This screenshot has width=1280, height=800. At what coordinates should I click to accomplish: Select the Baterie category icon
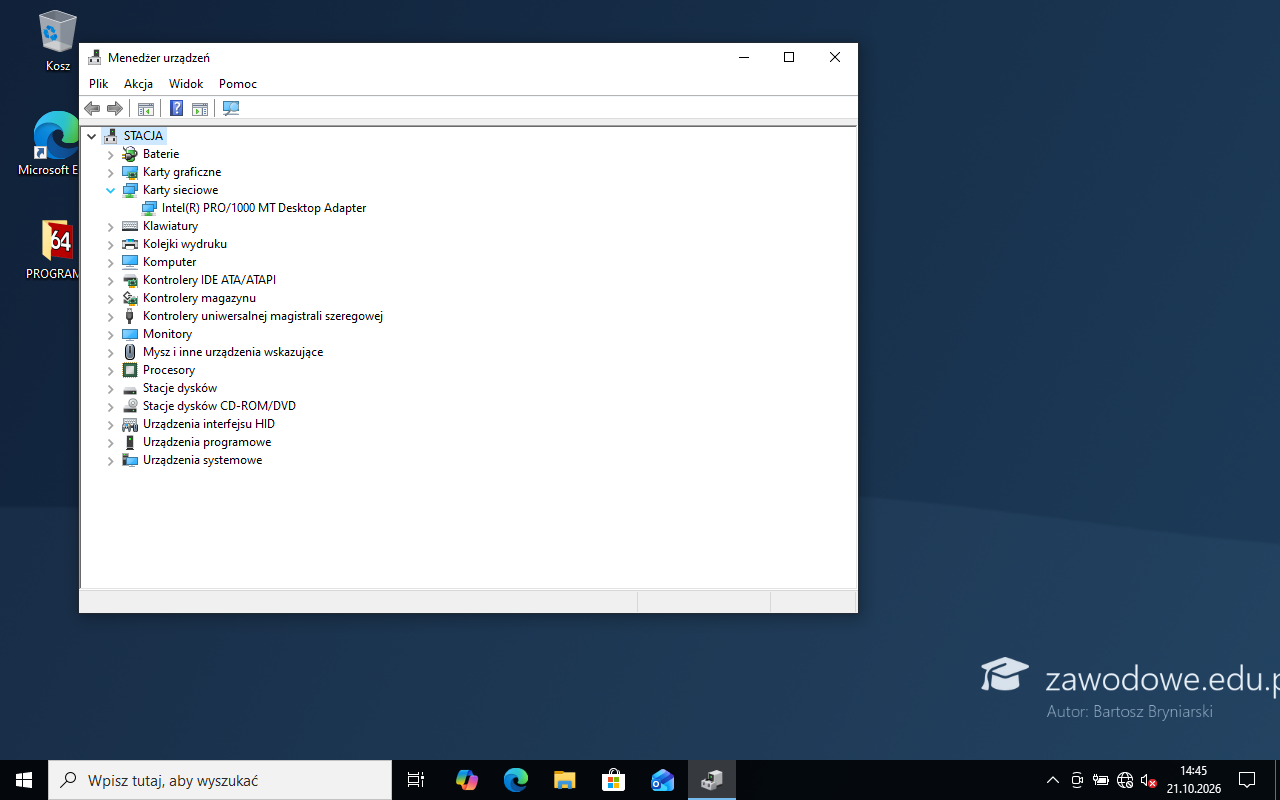point(129,154)
